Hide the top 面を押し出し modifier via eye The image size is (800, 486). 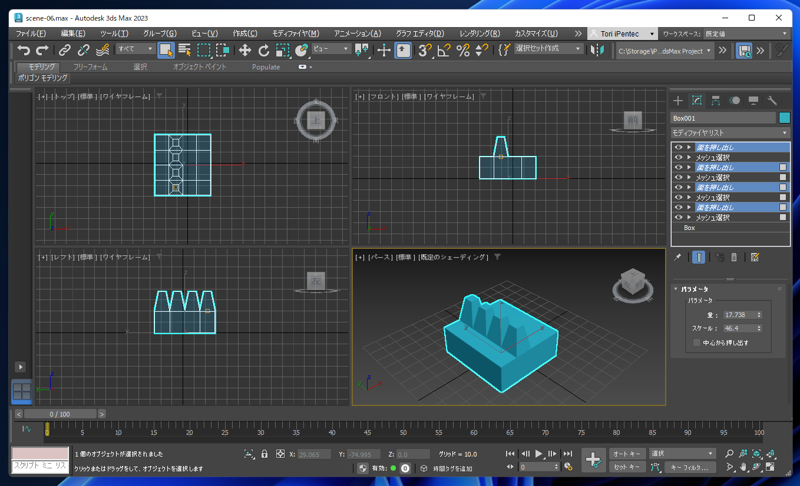click(x=679, y=147)
